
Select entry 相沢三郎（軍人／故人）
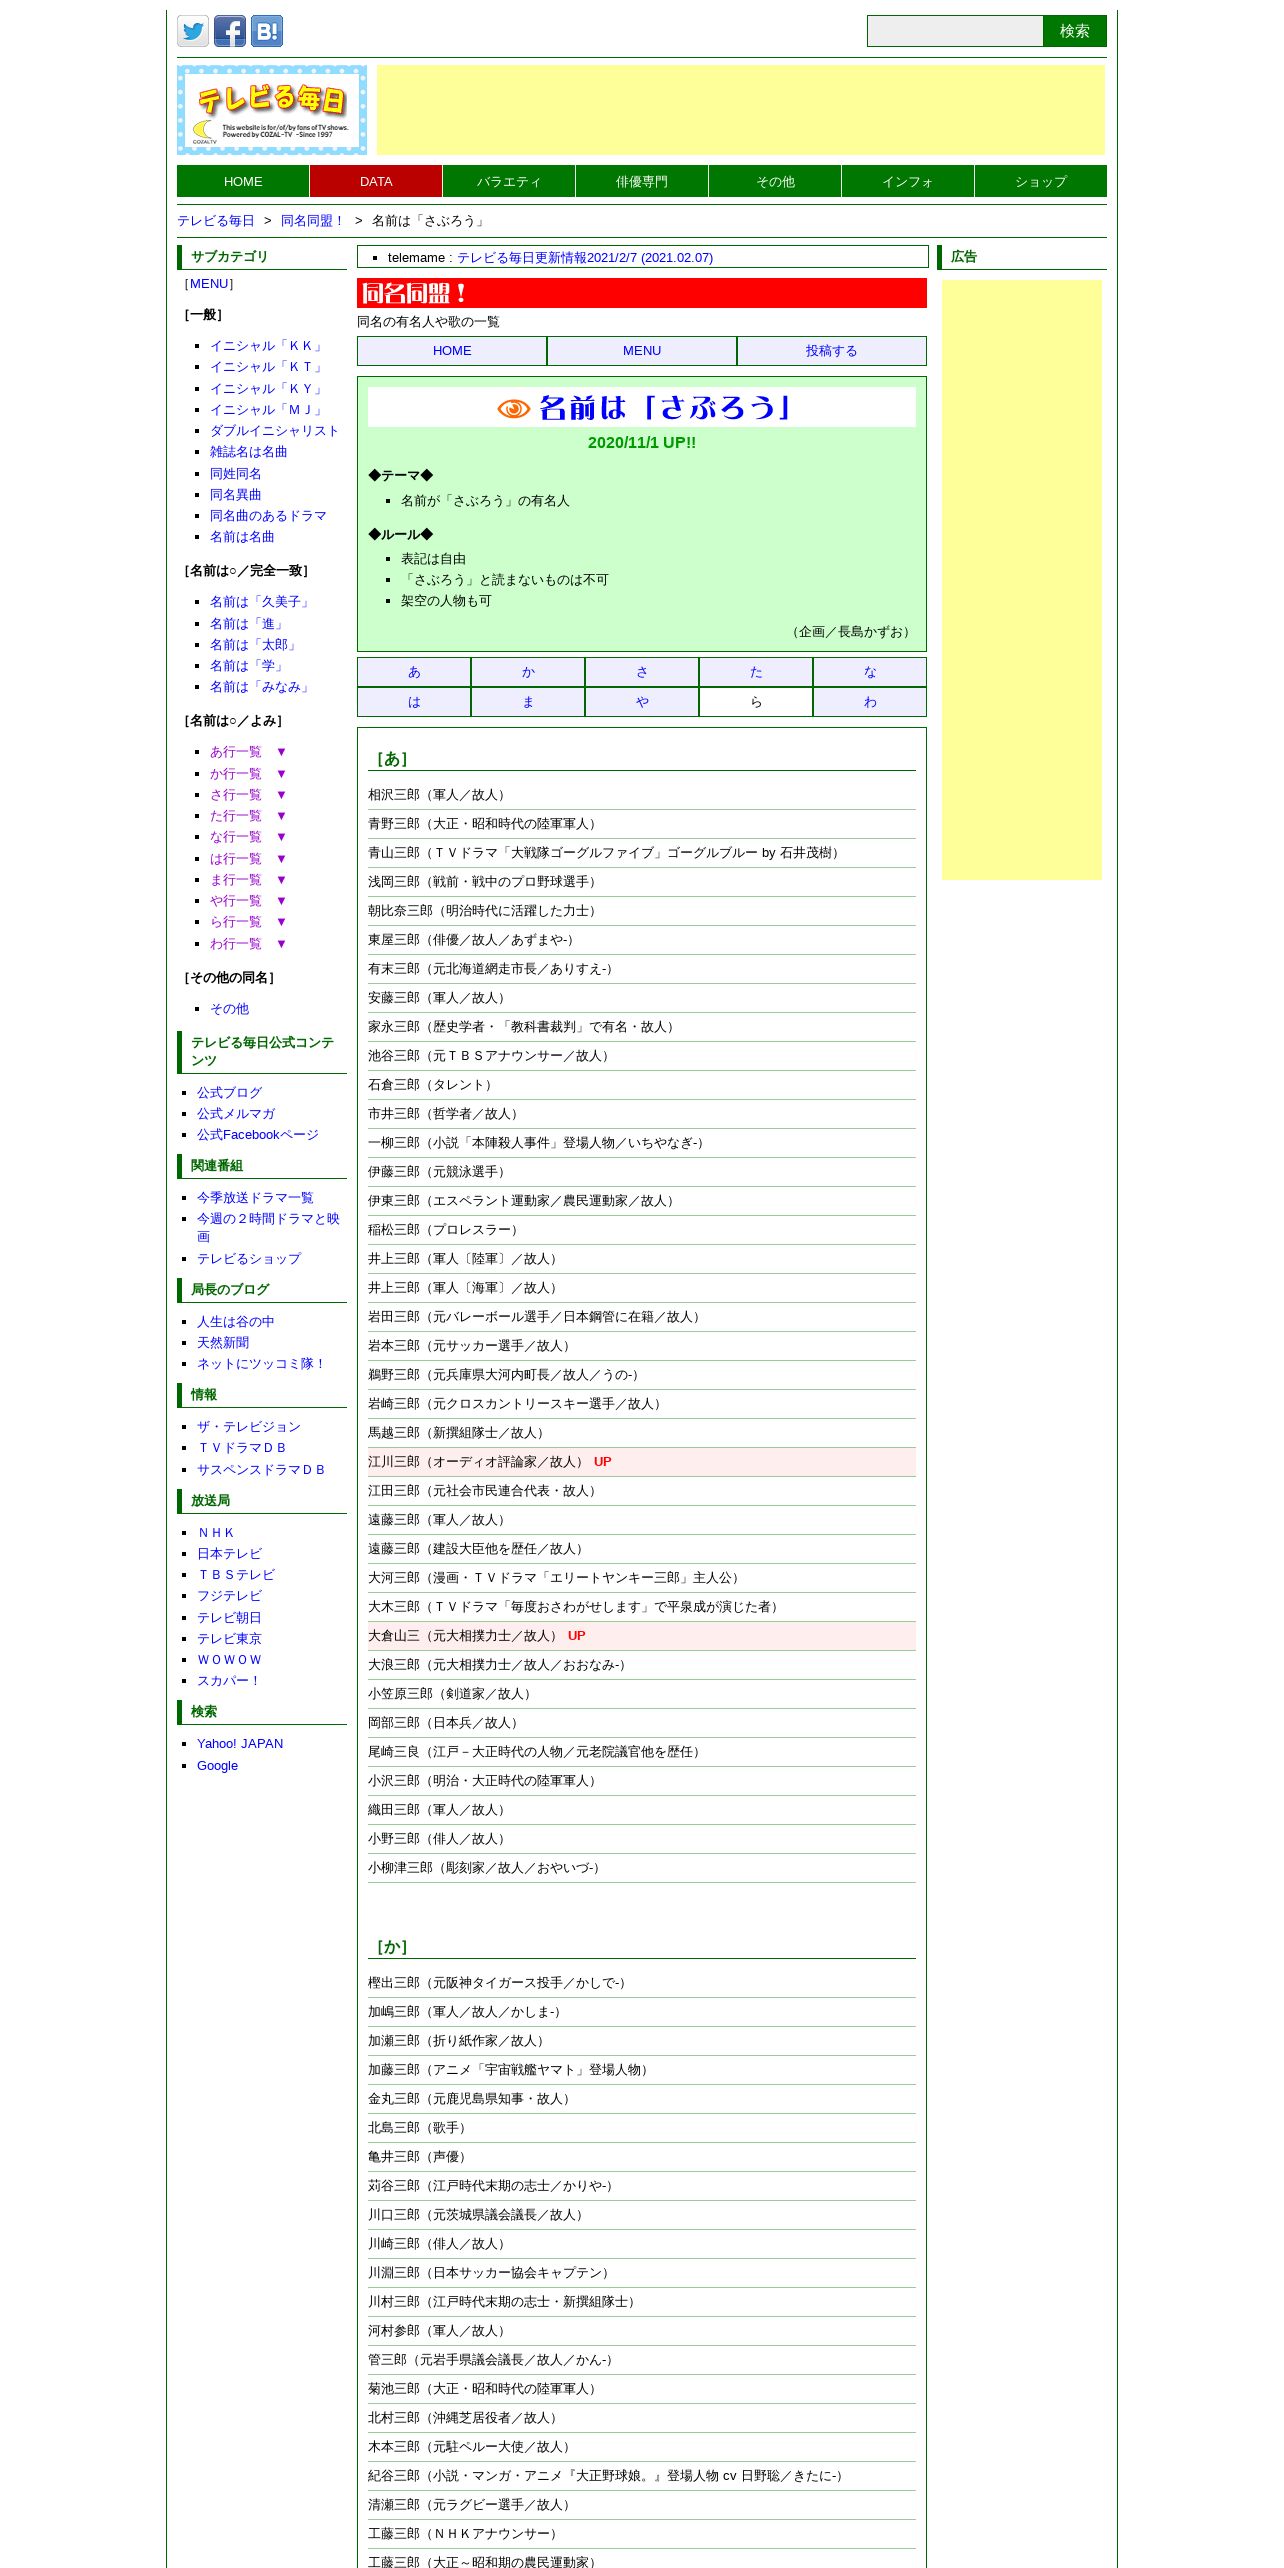coord(642,795)
